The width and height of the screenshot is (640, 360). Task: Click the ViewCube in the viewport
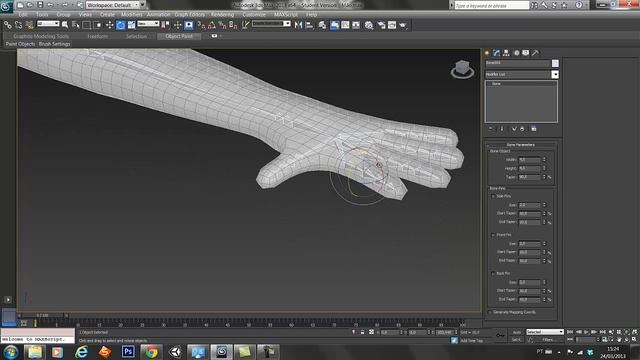click(x=462, y=69)
